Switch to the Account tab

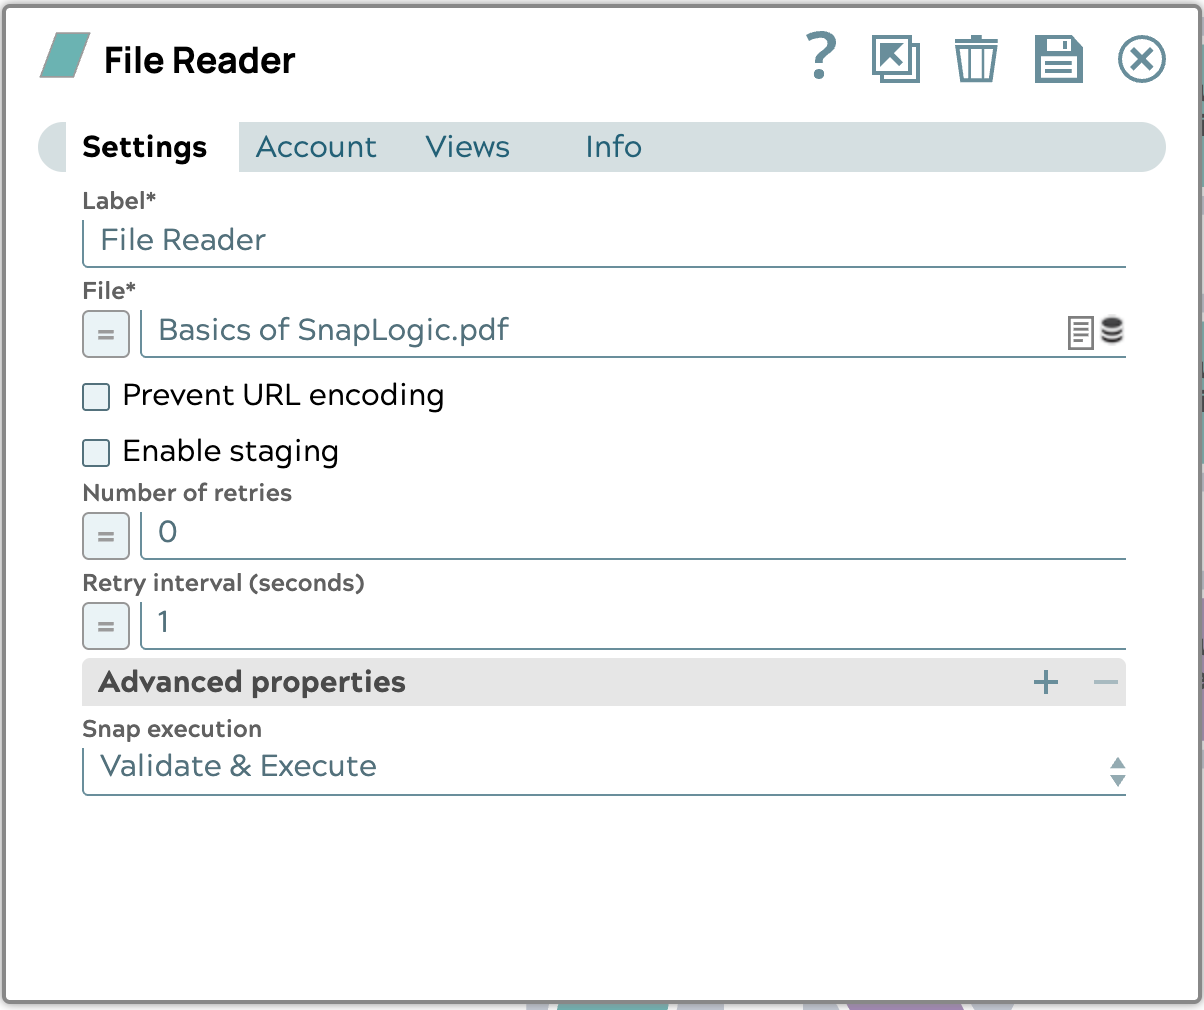(x=316, y=147)
